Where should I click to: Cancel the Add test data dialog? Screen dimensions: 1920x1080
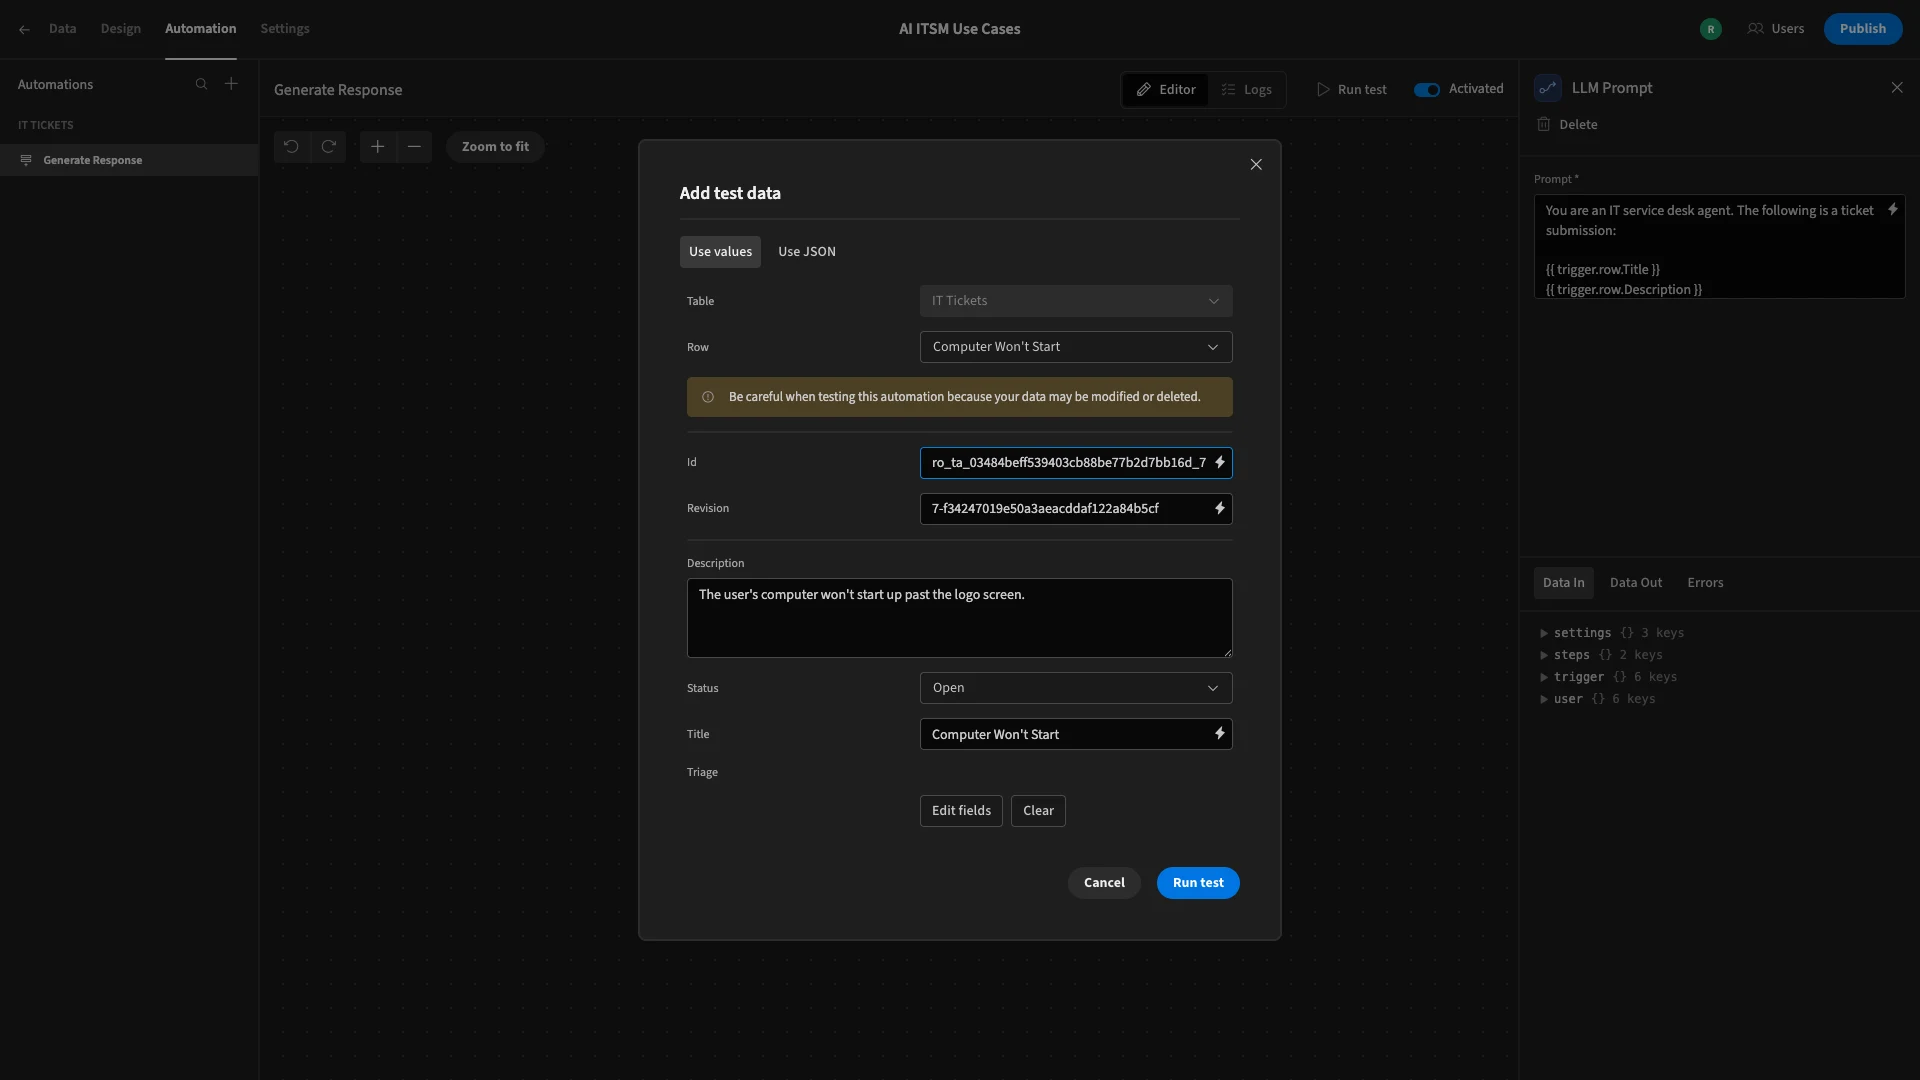pyautogui.click(x=1104, y=883)
